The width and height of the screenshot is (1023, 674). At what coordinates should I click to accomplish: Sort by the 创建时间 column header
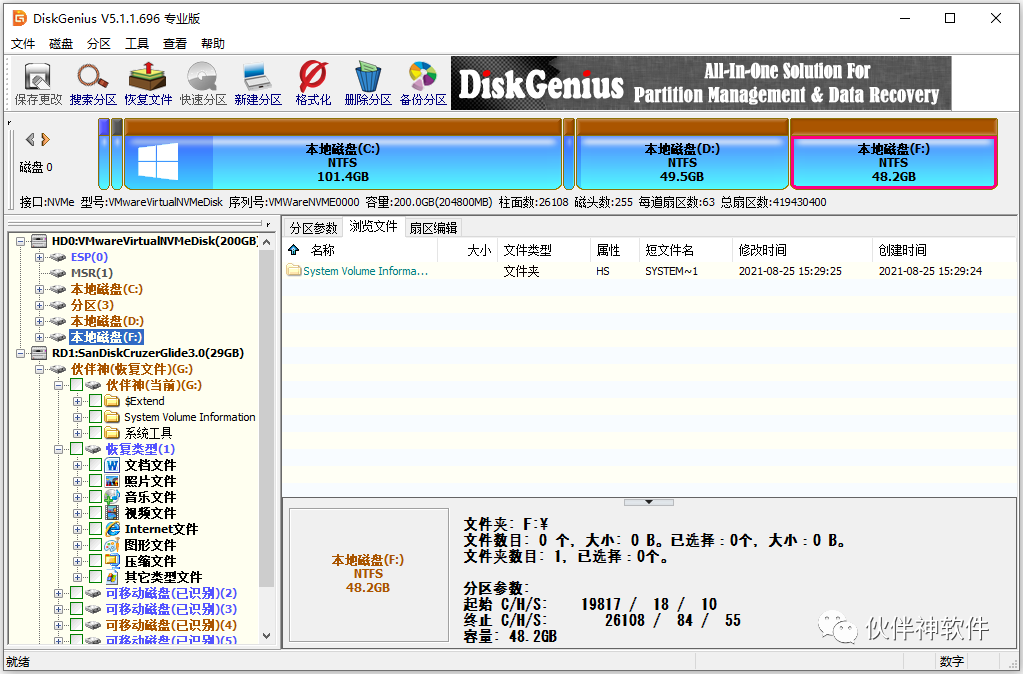[943, 250]
